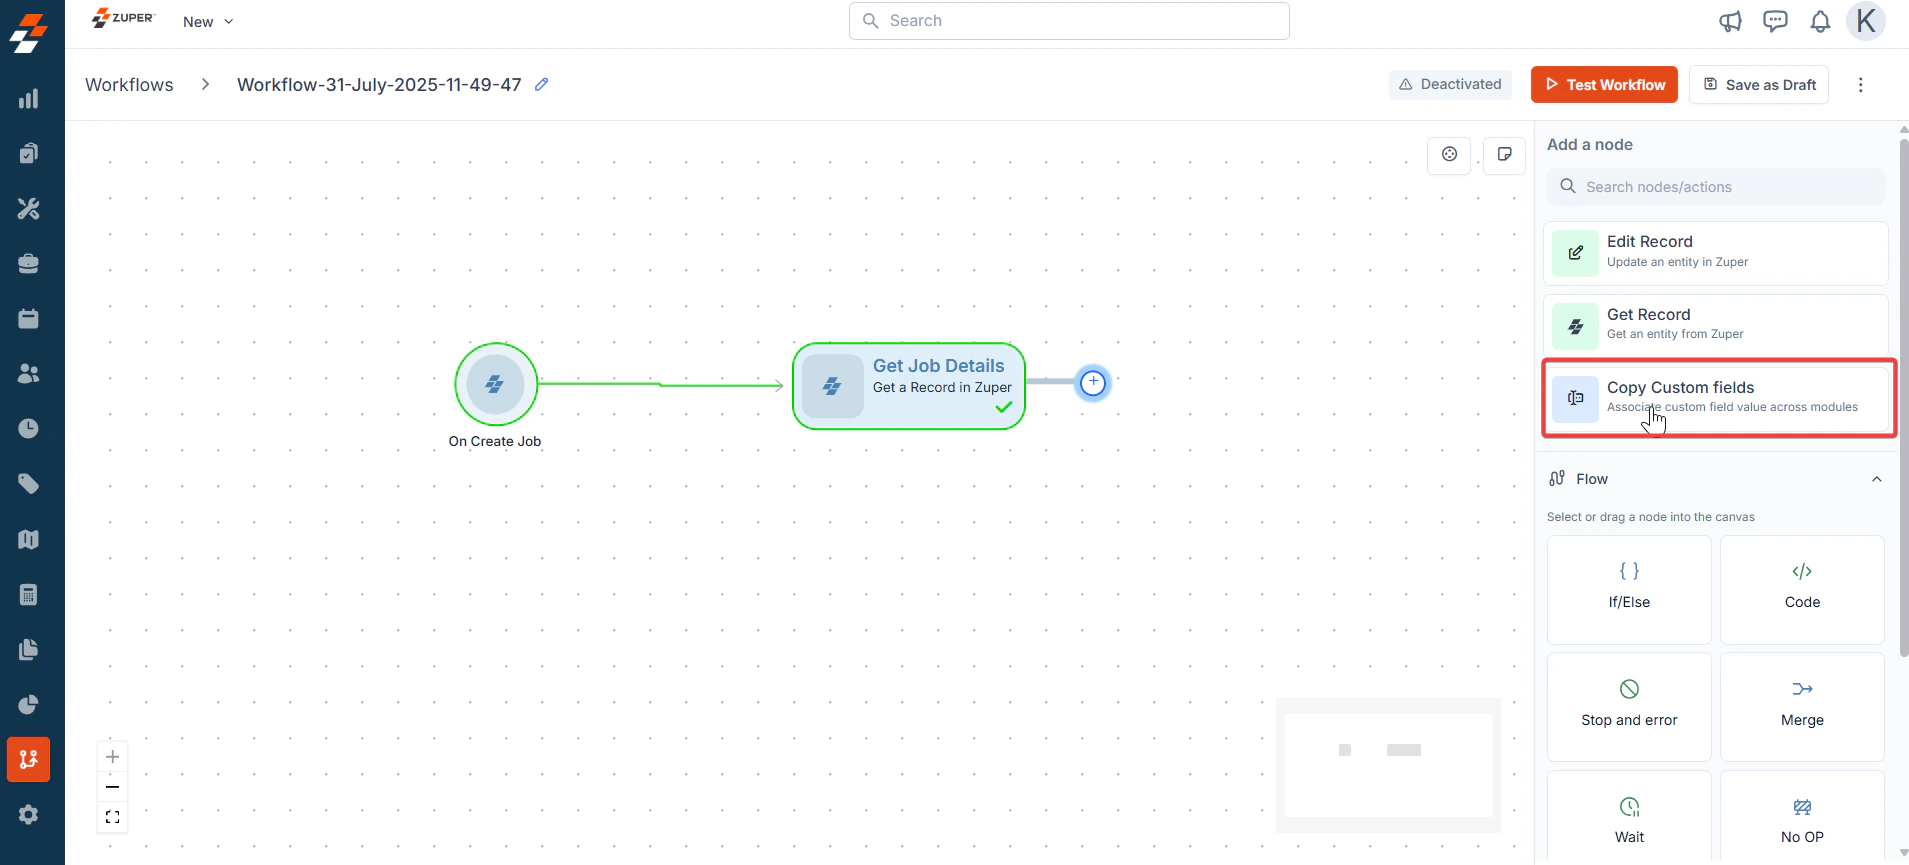This screenshot has height=865, width=1909.
Task: Select the Merge flow node
Action: 1802,707
